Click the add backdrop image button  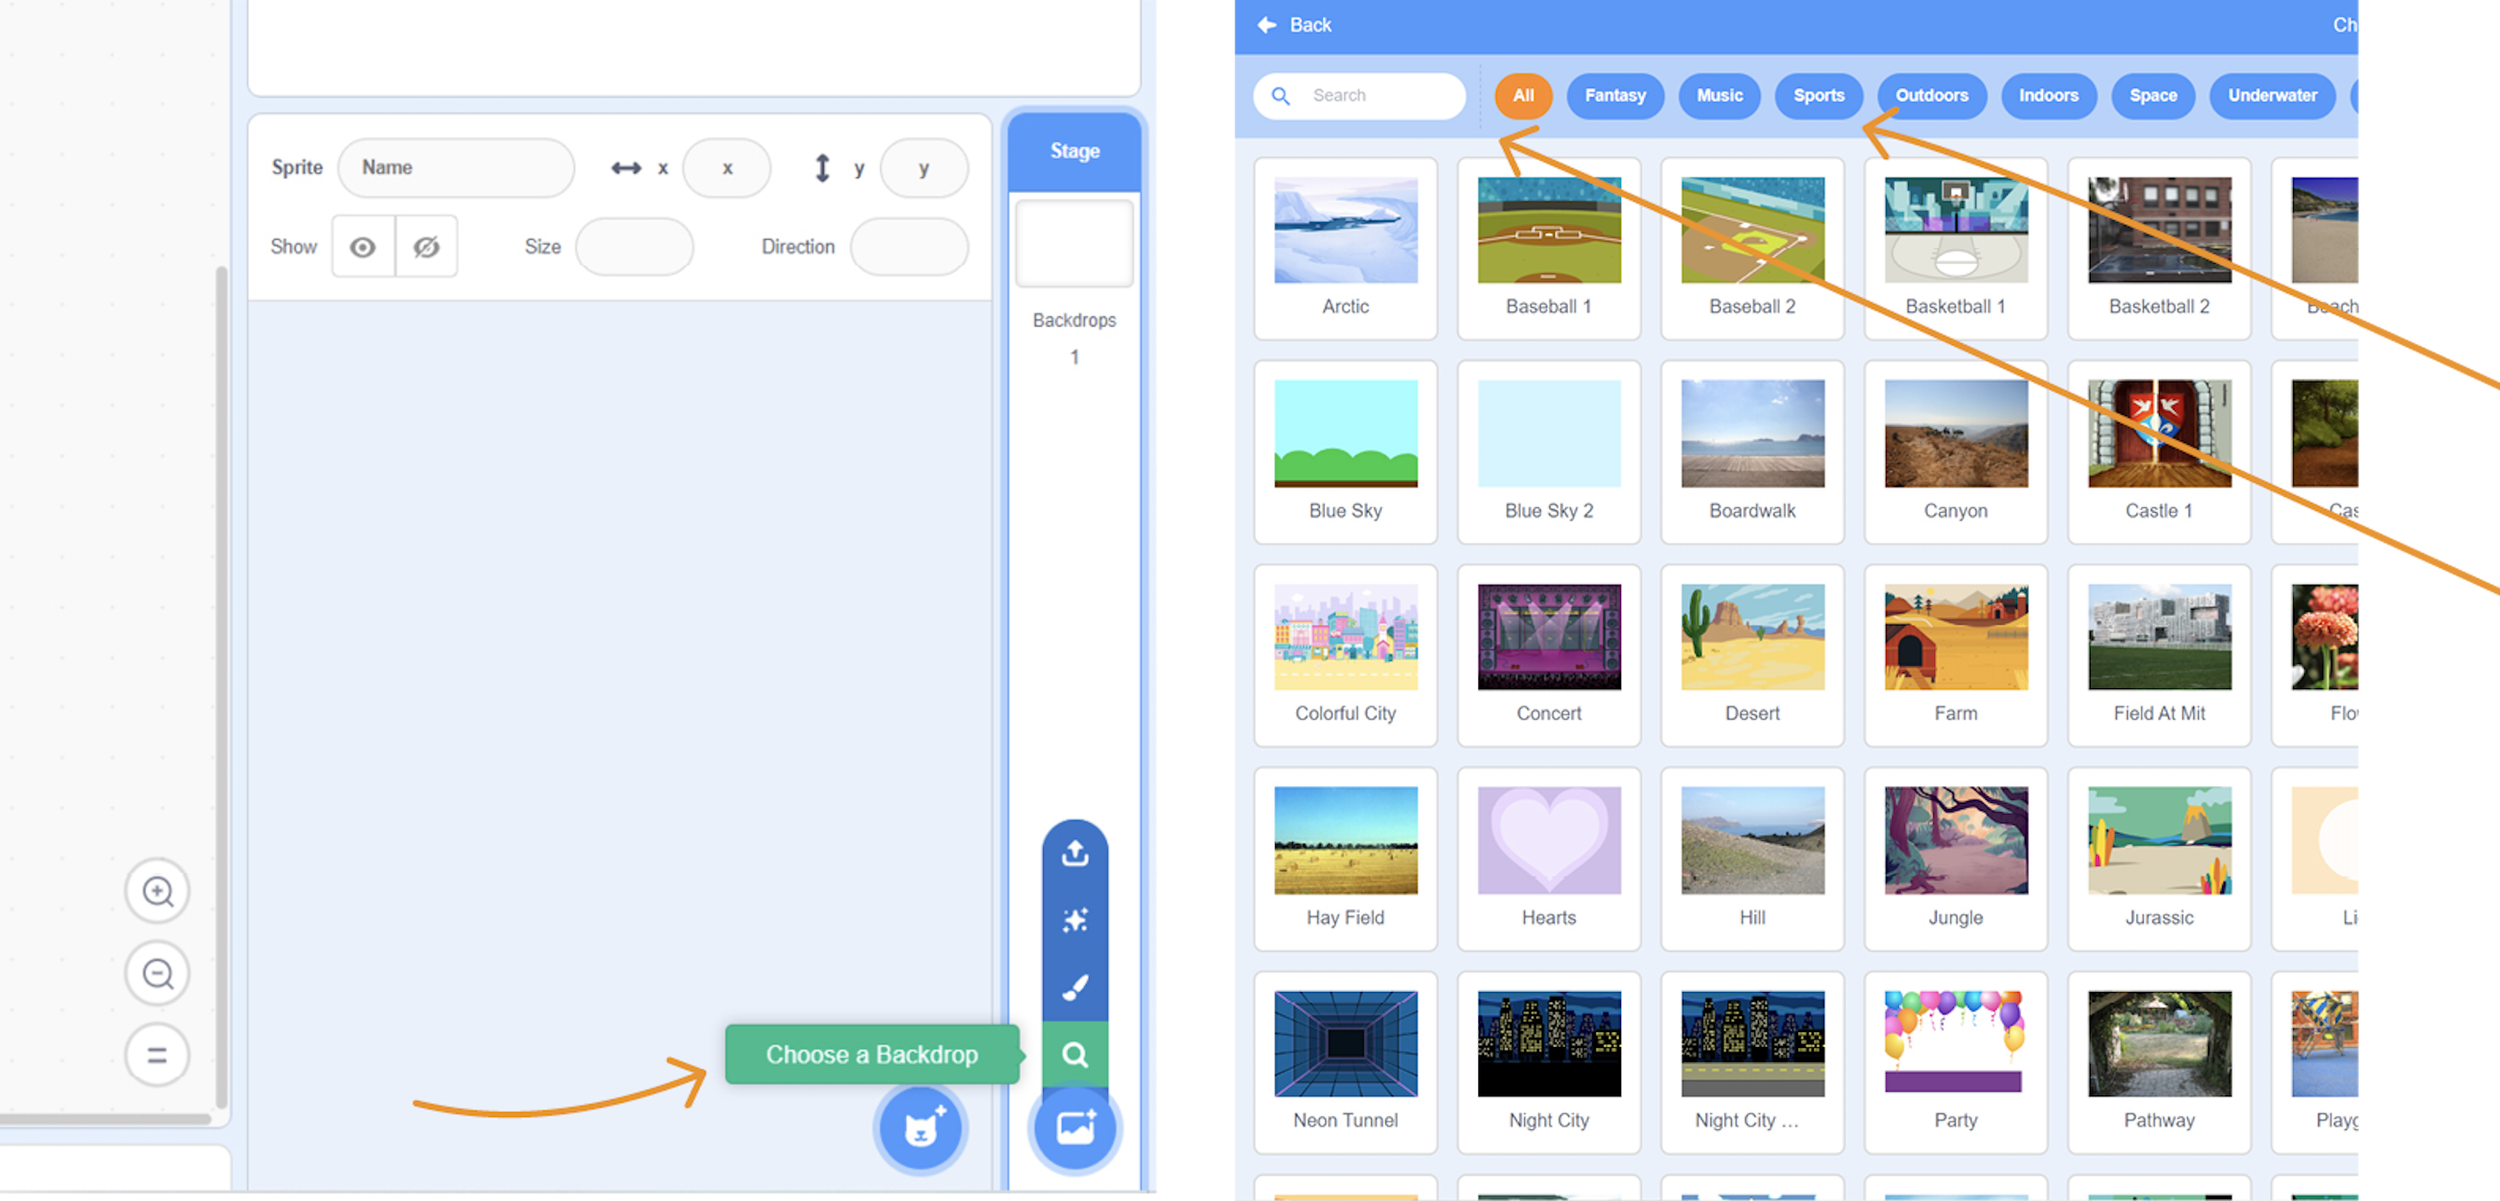1075,1129
